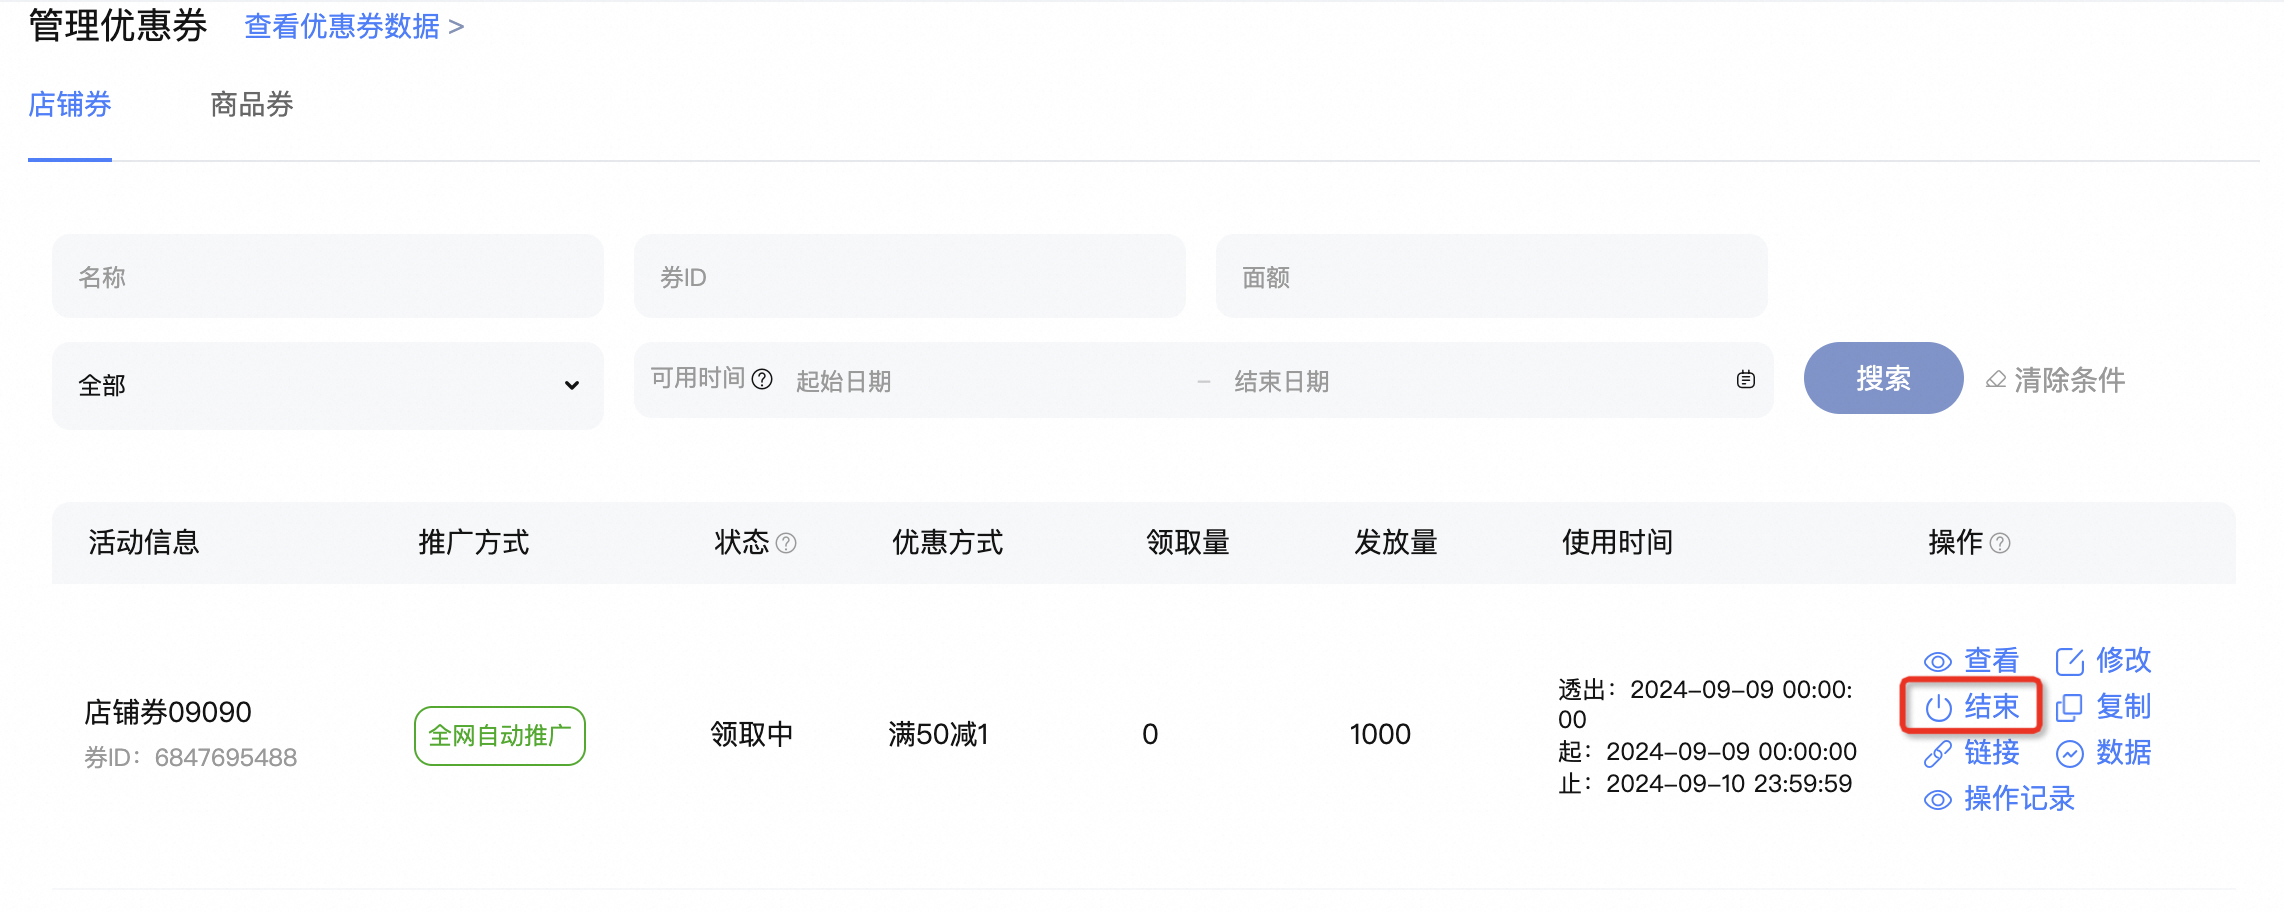Expand the 全部 status dropdown

pos(328,386)
